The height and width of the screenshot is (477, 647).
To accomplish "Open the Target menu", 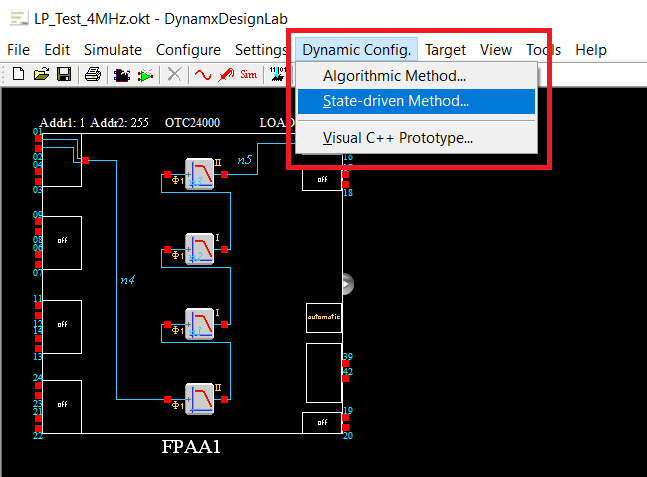I will tap(445, 49).
